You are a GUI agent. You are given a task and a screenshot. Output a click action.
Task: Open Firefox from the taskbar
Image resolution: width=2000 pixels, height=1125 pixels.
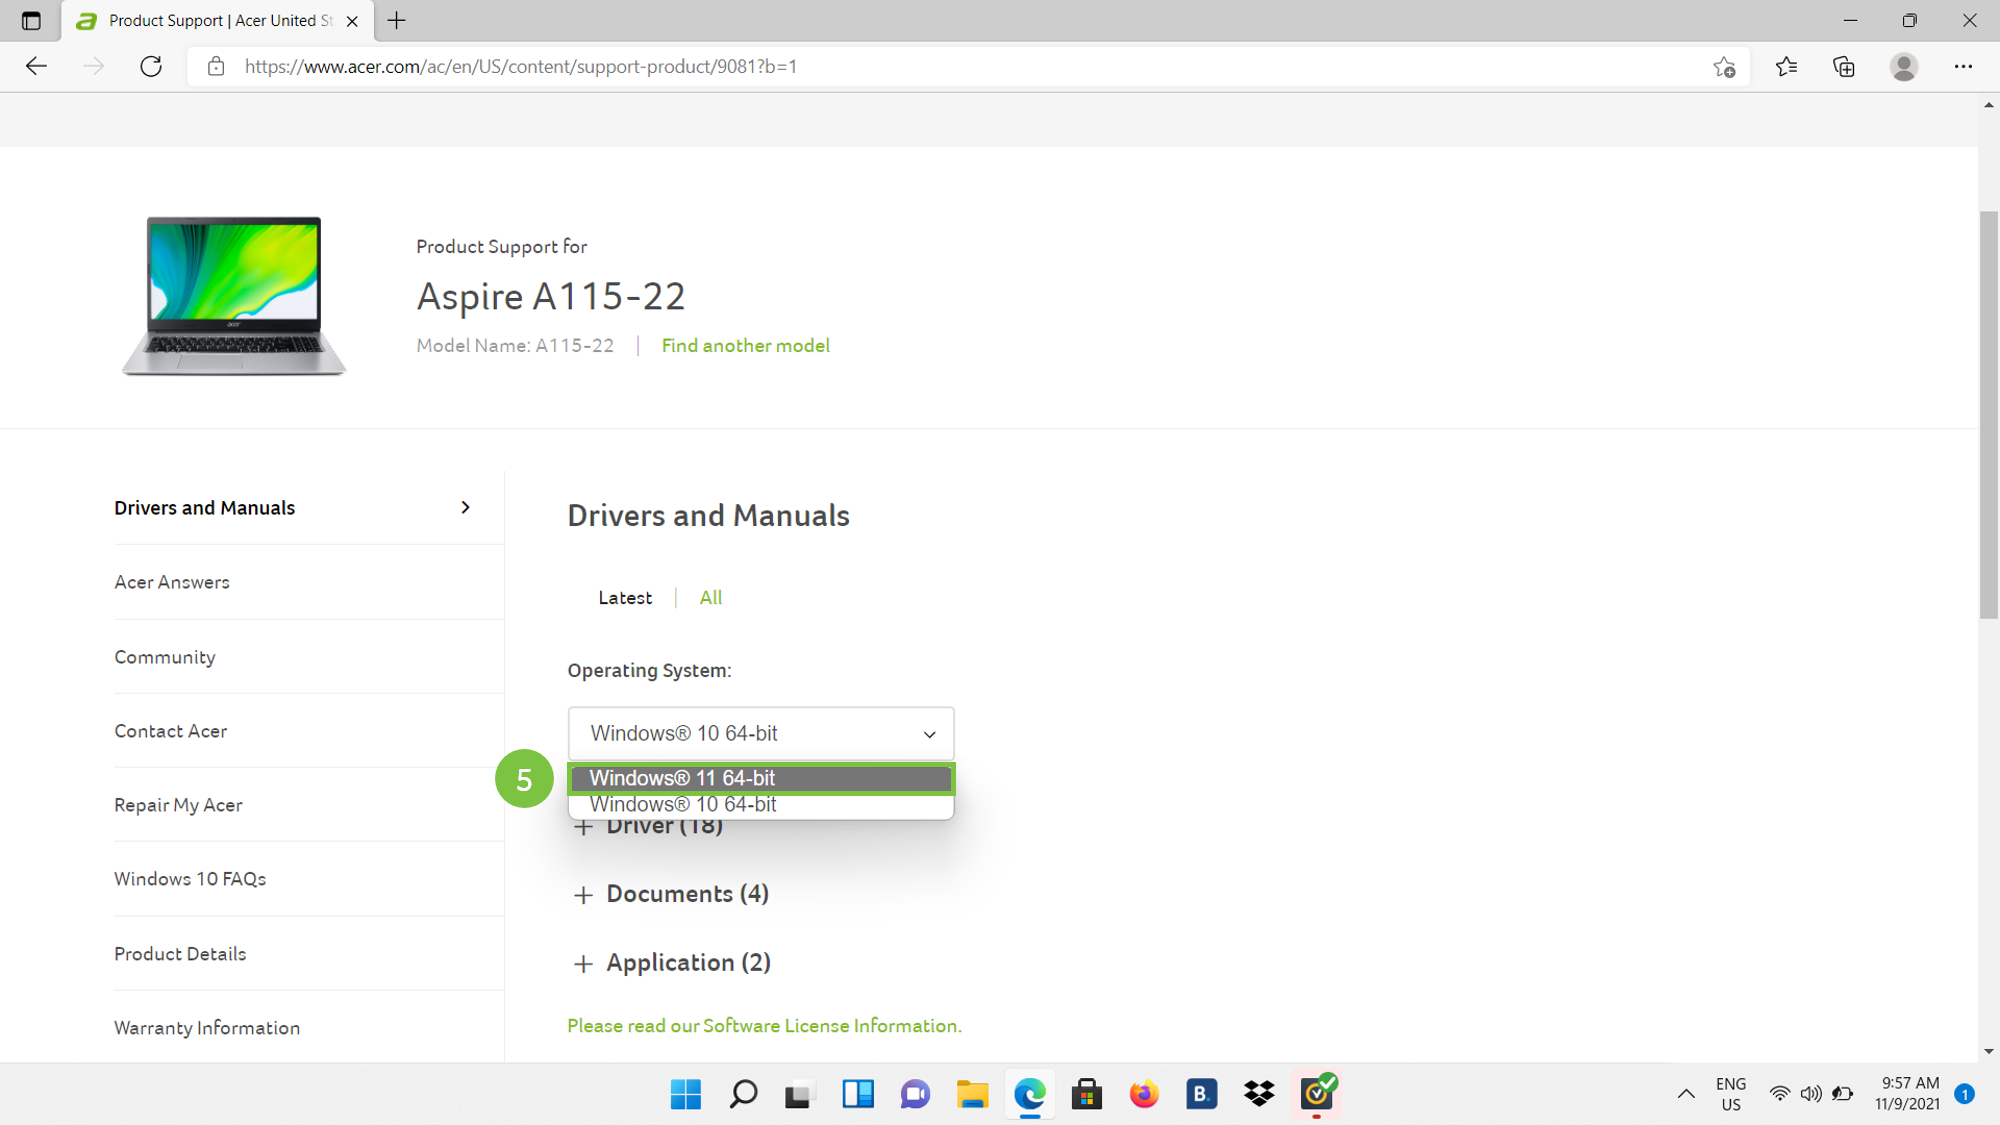click(x=1144, y=1094)
